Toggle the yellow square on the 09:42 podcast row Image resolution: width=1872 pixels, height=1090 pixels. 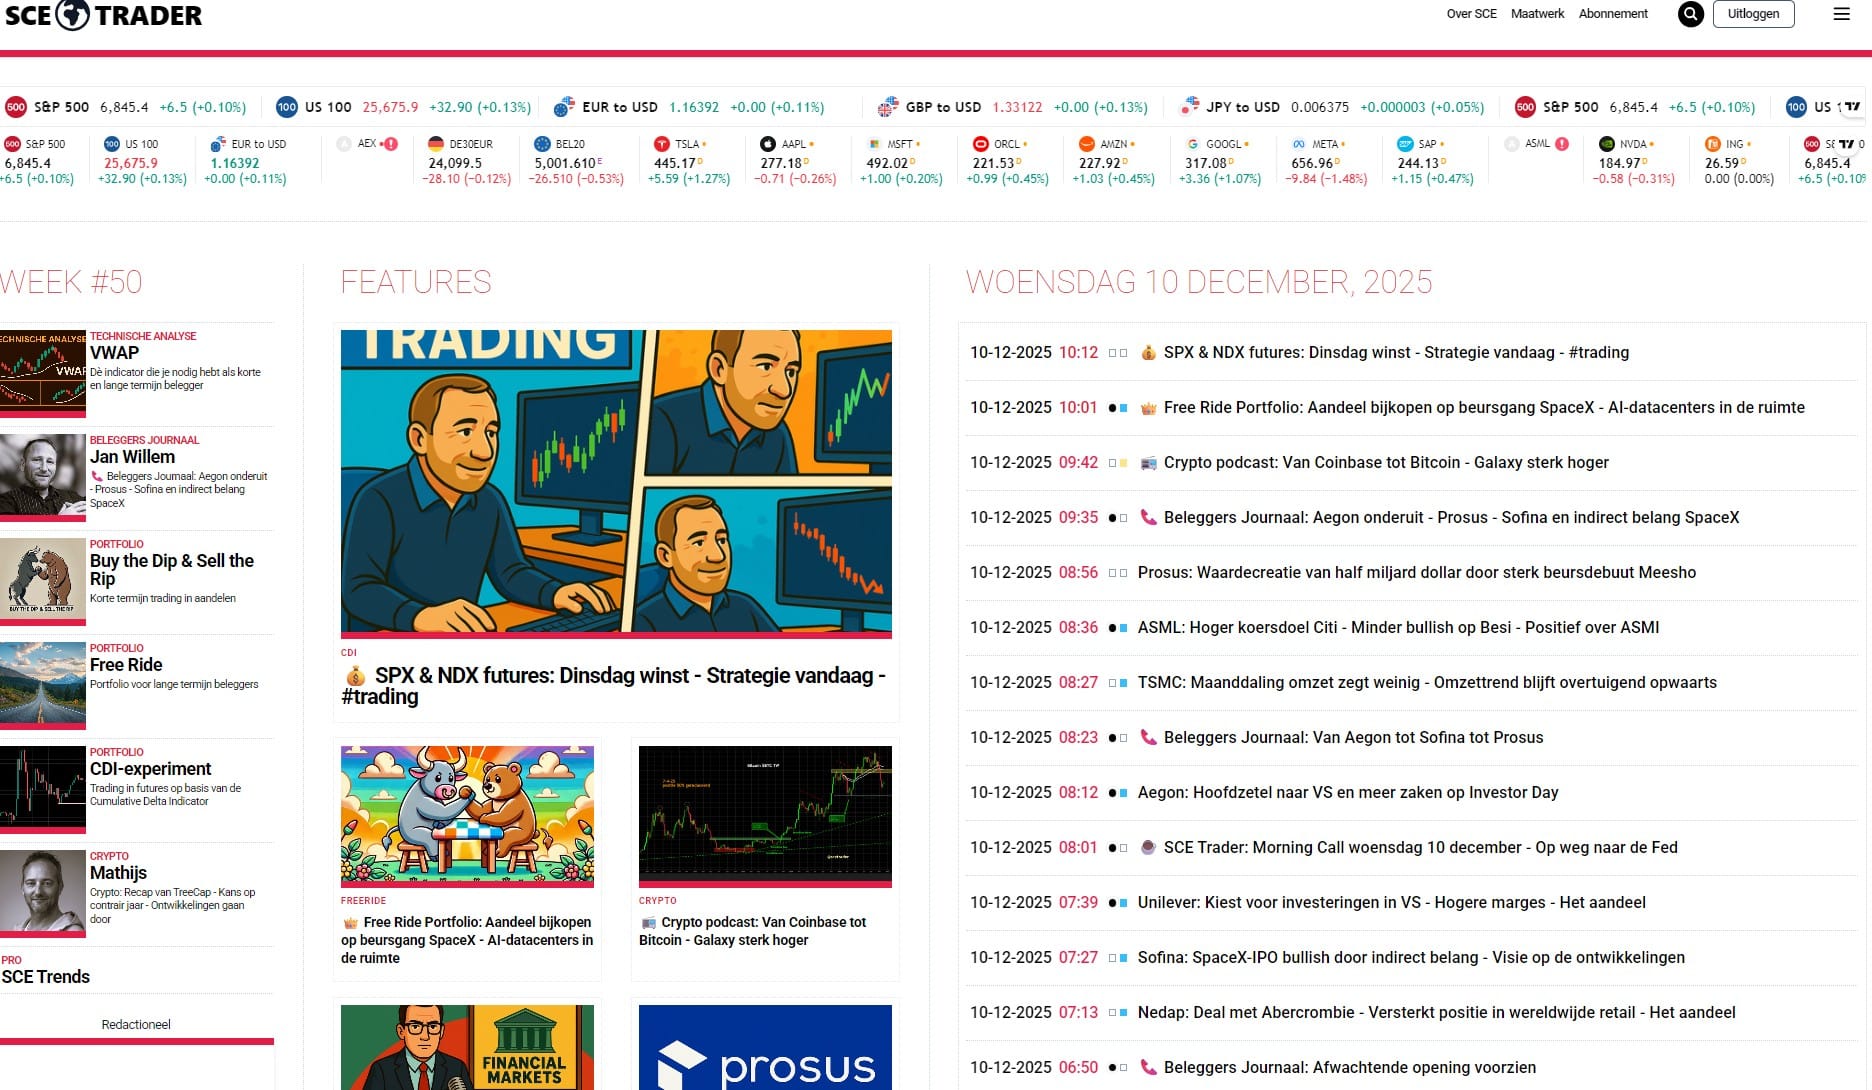[x=1123, y=462]
